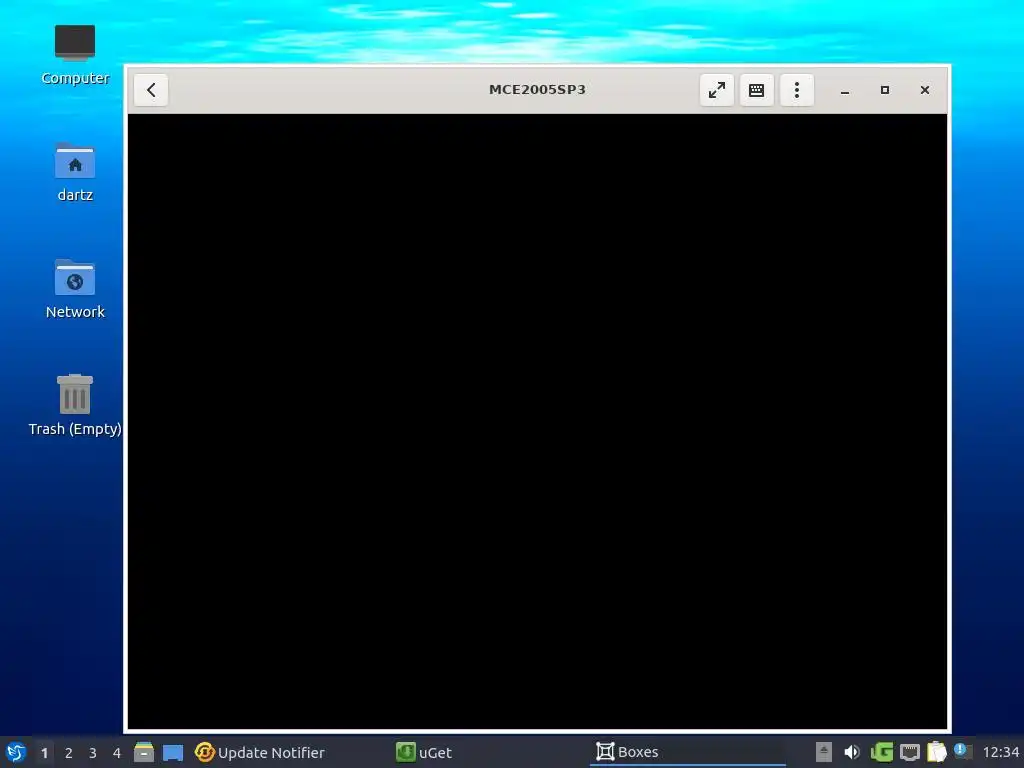Screen dimensions: 1024x768
Task: Select the Trash (Empty) icon
Action: pos(75,406)
